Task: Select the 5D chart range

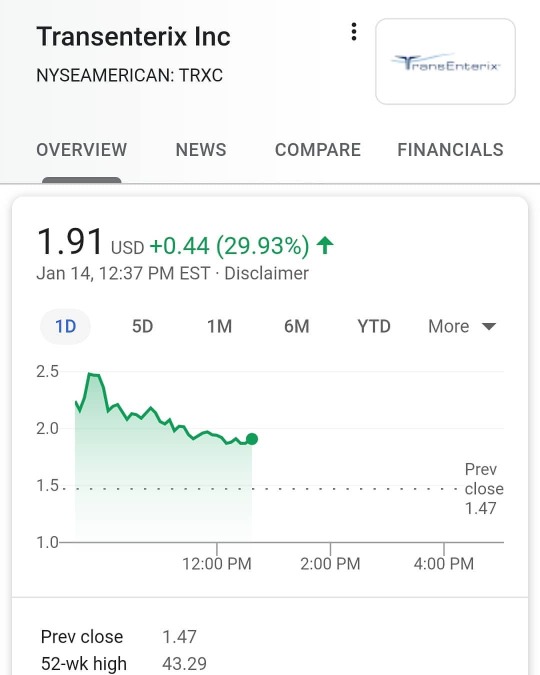Action: 143,326
